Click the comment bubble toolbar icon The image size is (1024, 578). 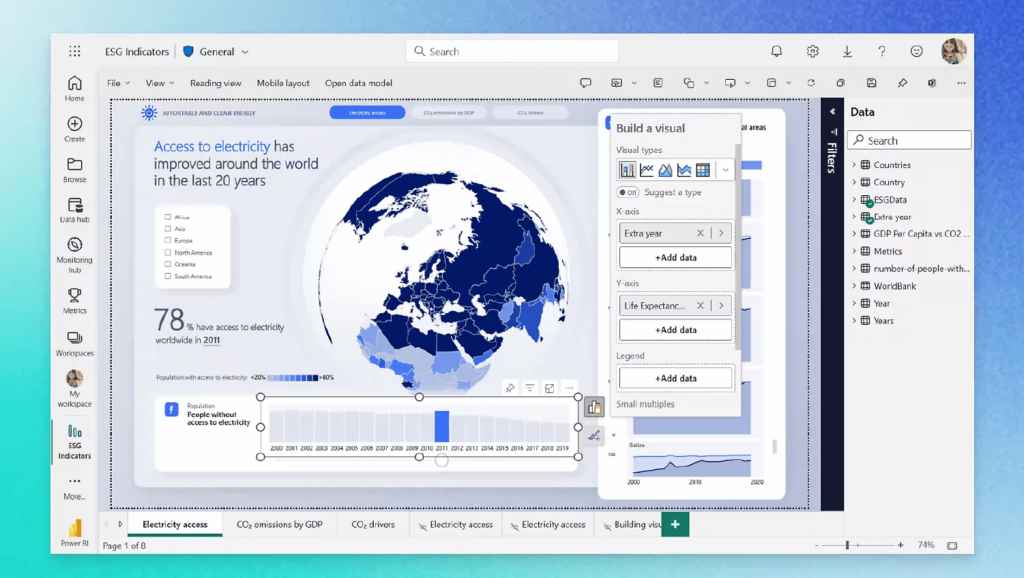(x=585, y=83)
